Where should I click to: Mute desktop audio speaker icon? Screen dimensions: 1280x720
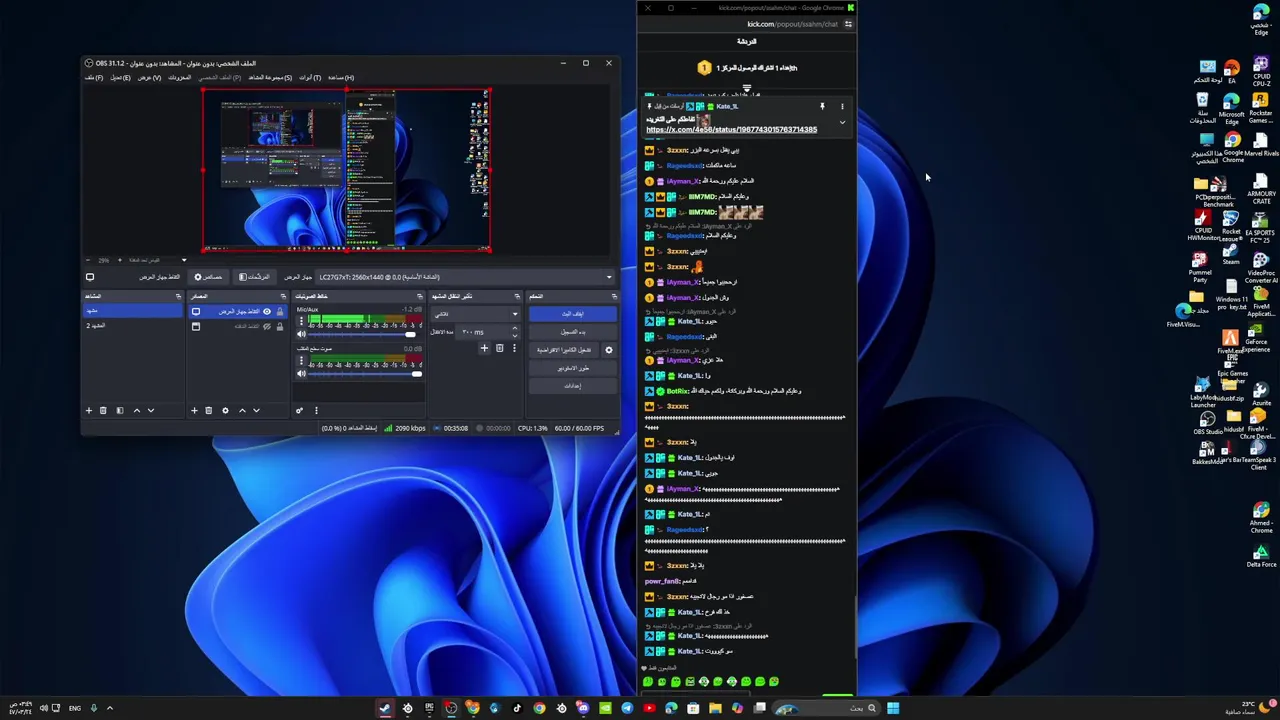(x=301, y=373)
